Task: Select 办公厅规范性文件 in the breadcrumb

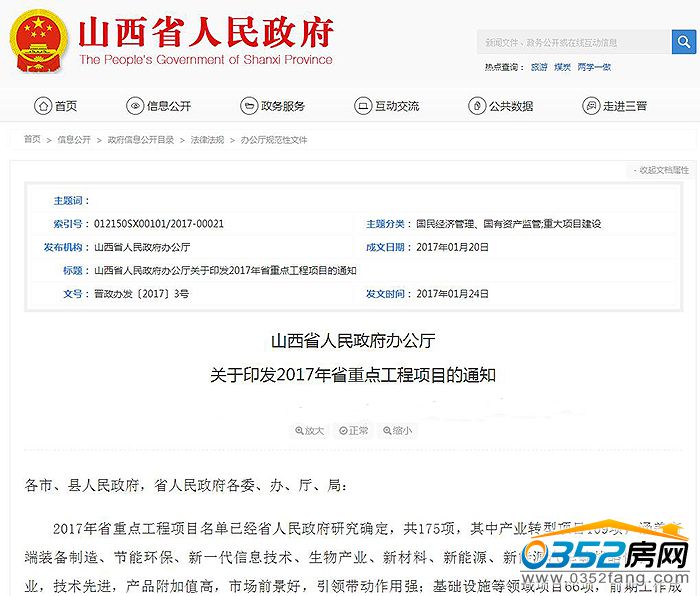Action: (274, 140)
